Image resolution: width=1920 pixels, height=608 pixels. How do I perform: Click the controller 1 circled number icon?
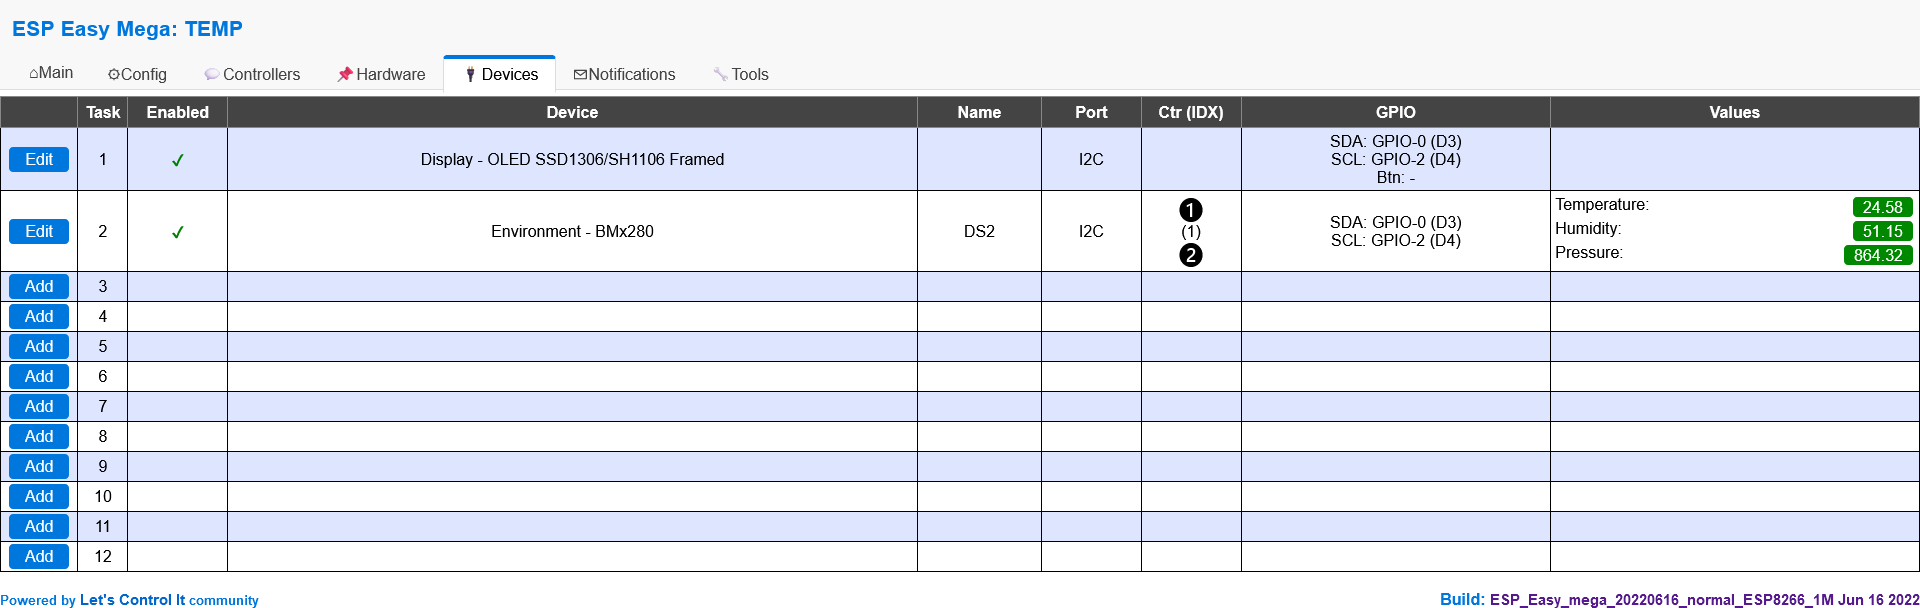click(x=1190, y=210)
